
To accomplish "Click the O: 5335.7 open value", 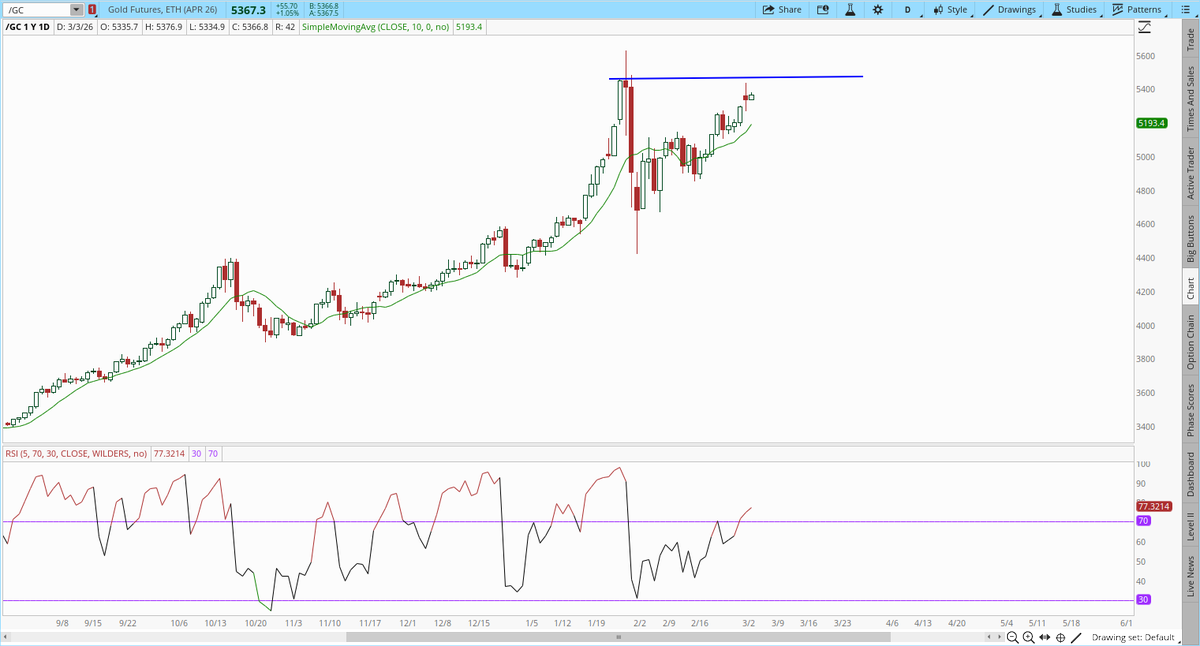I will tap(120, 28).
